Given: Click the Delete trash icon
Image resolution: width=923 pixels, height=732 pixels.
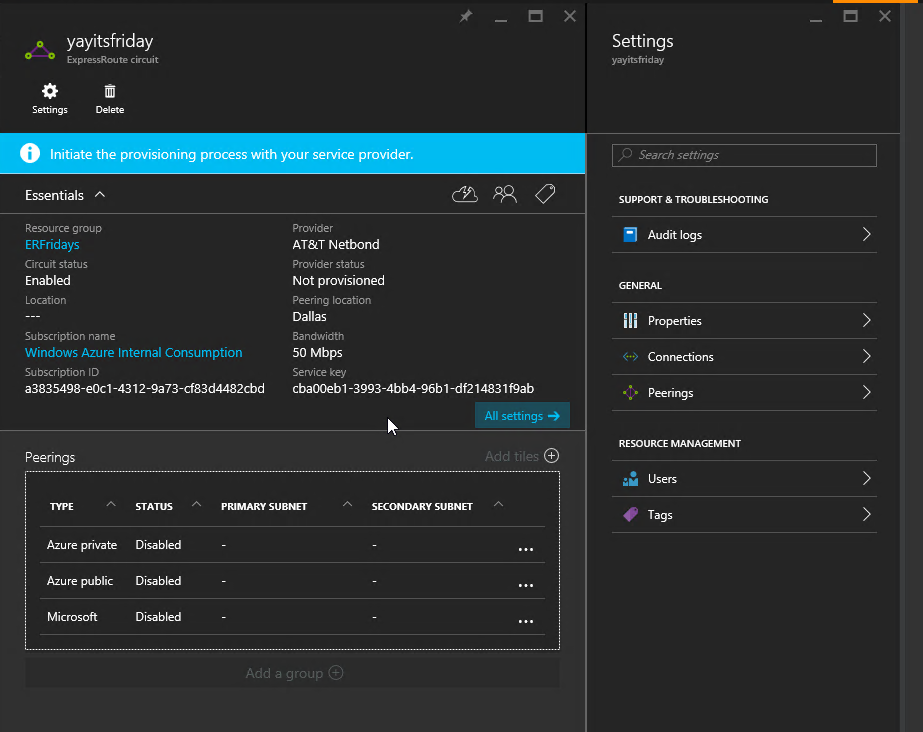Looking at the screenshot, I should (x=110, y=92).
